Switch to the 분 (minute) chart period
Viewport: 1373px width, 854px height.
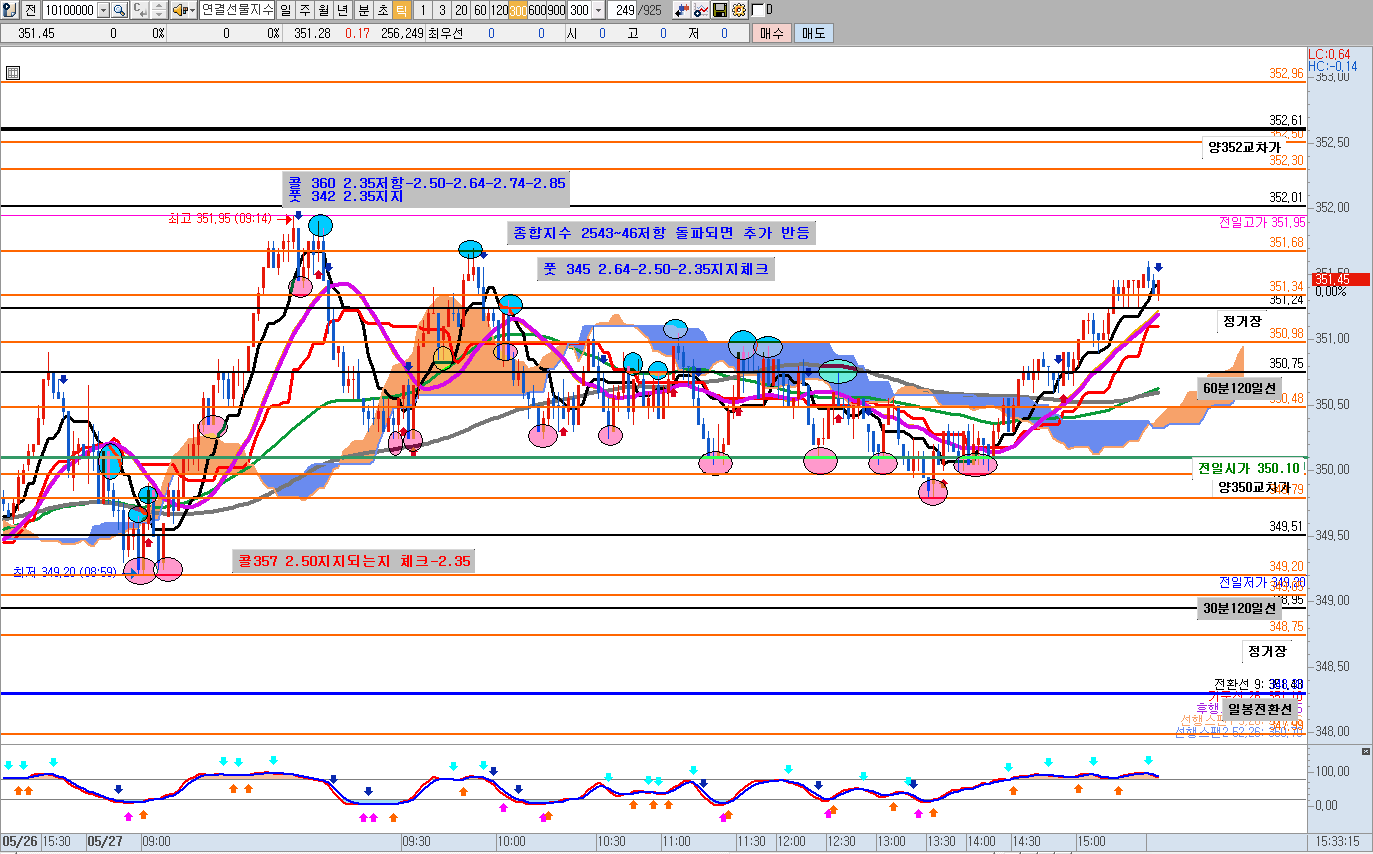pyautogui.click(x=363, y=10)
